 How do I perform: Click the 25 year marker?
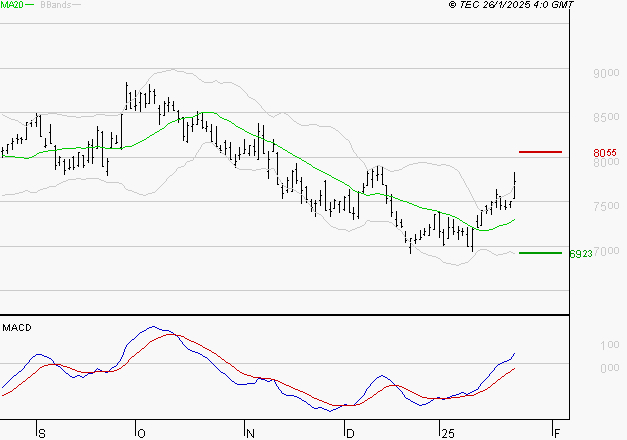448,434
